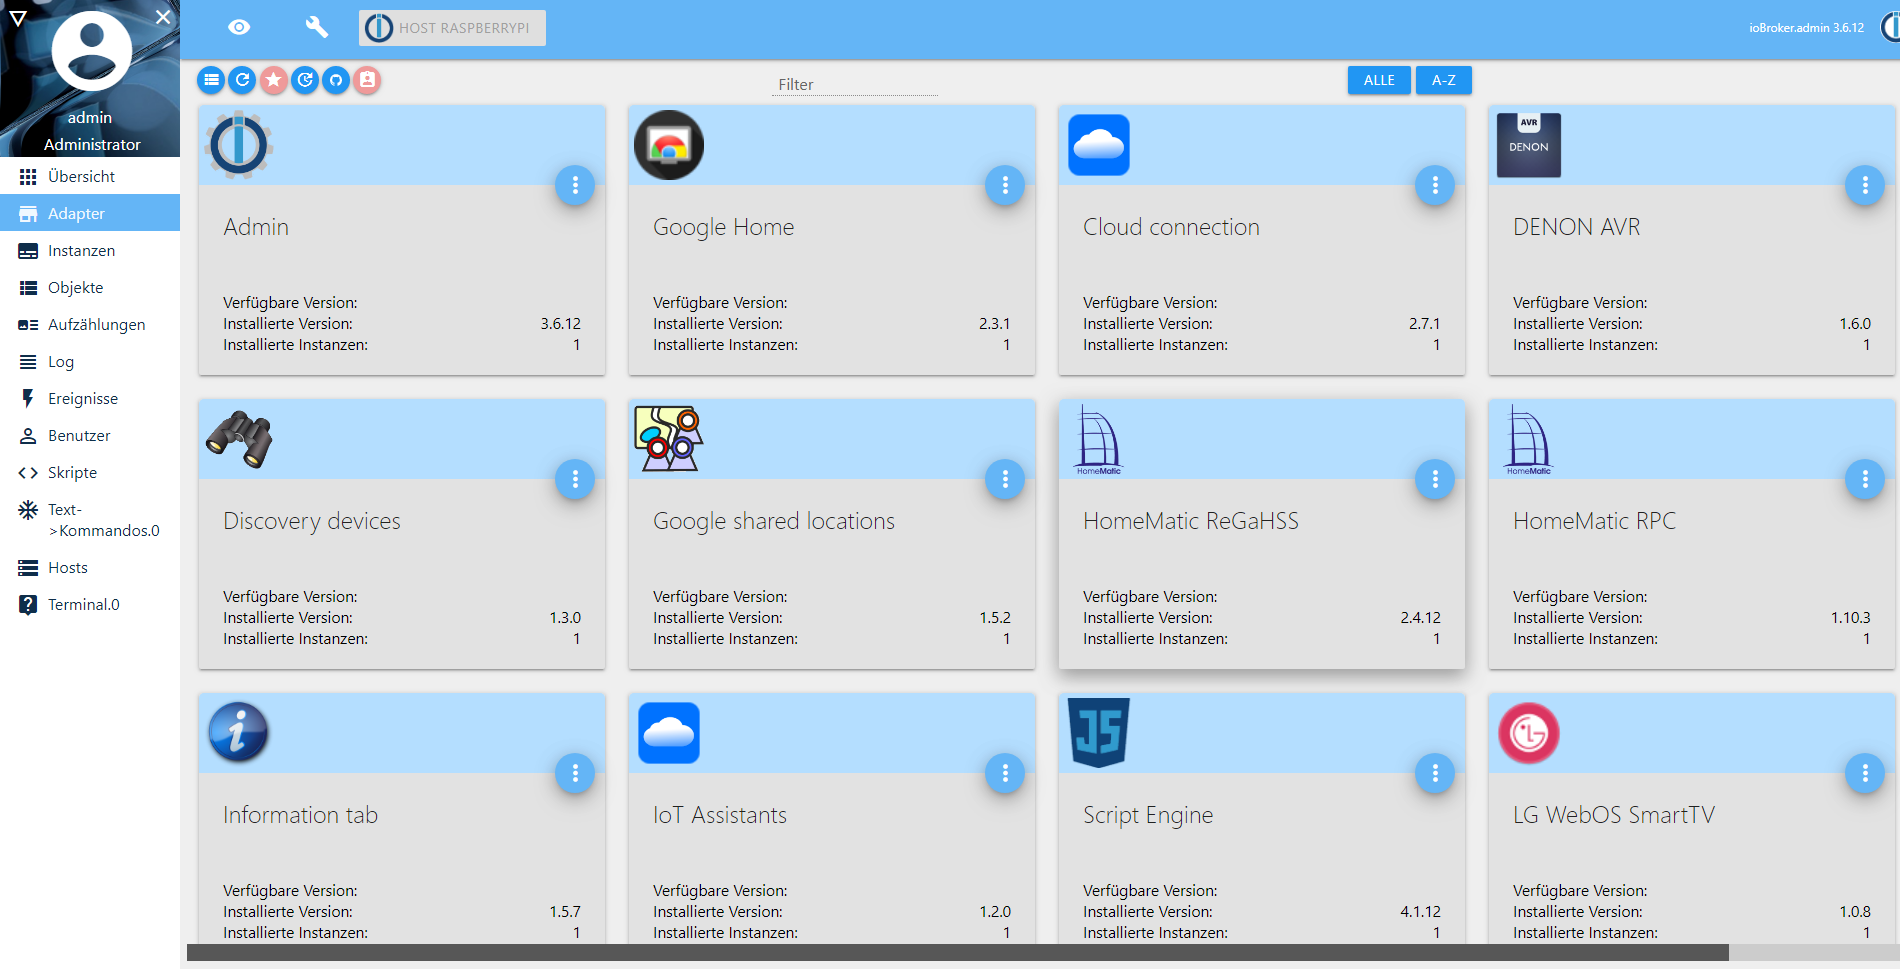Click the HOST RASPBERRYPI button

click(x=452, y=28)
